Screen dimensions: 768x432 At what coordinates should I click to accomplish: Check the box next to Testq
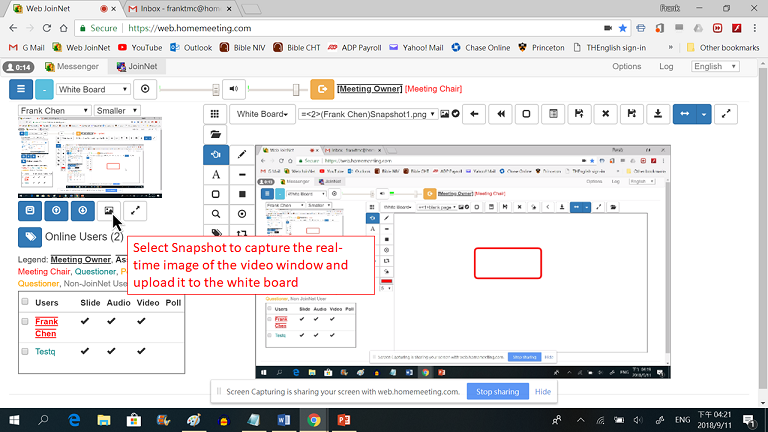click(x=25, y=351)
